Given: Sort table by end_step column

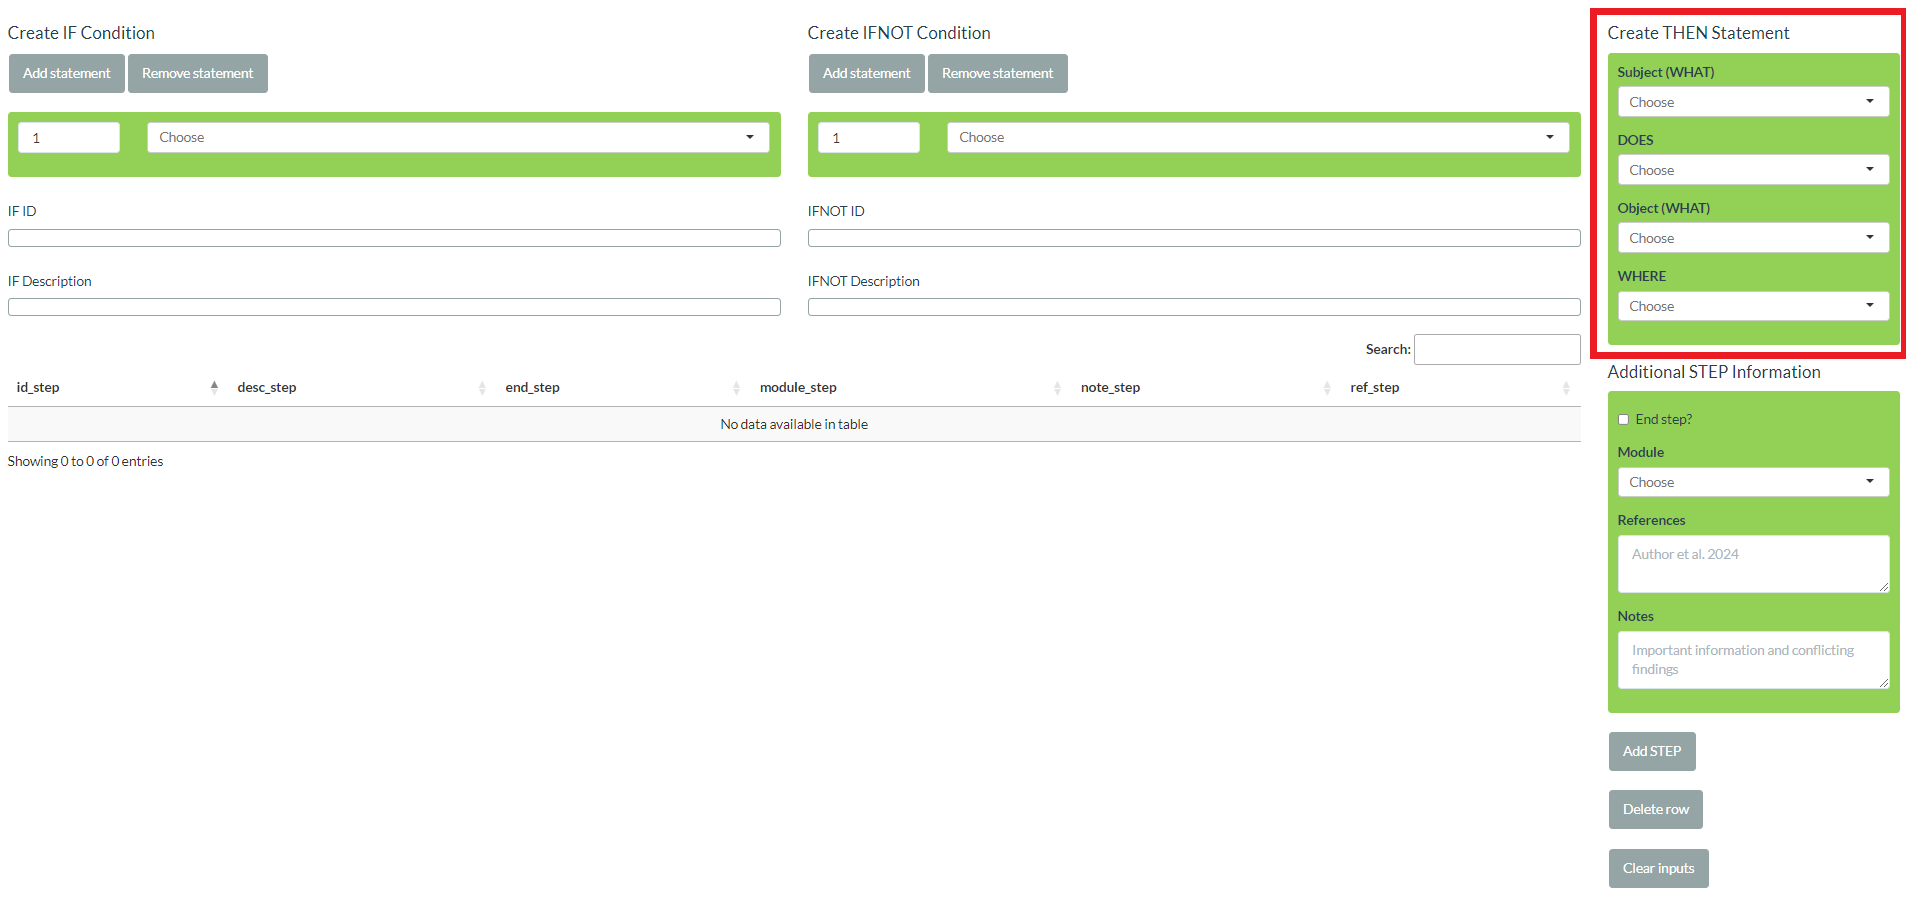Looking at the screenshot, I should point(532,388).
